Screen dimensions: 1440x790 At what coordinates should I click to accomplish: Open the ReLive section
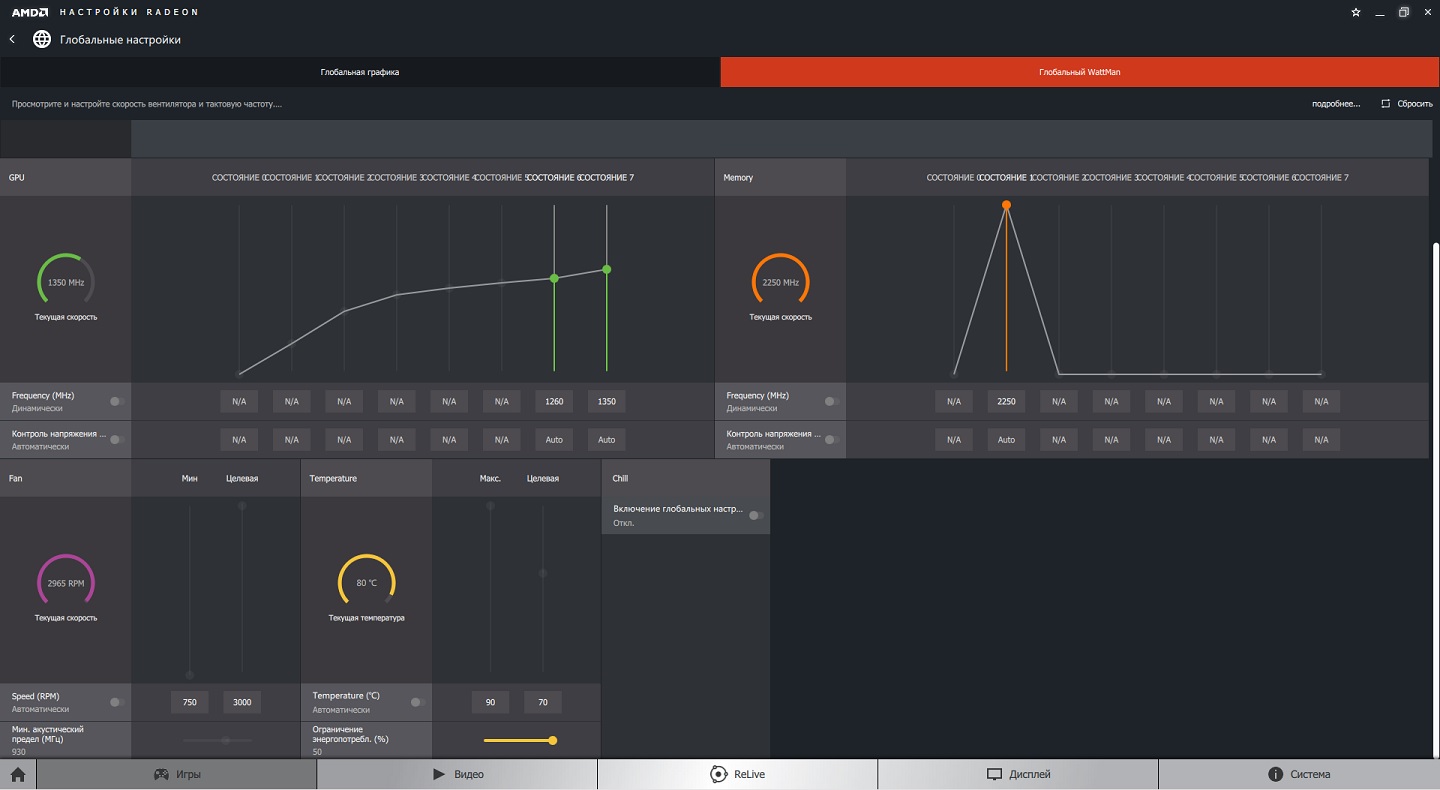point(738,774)
